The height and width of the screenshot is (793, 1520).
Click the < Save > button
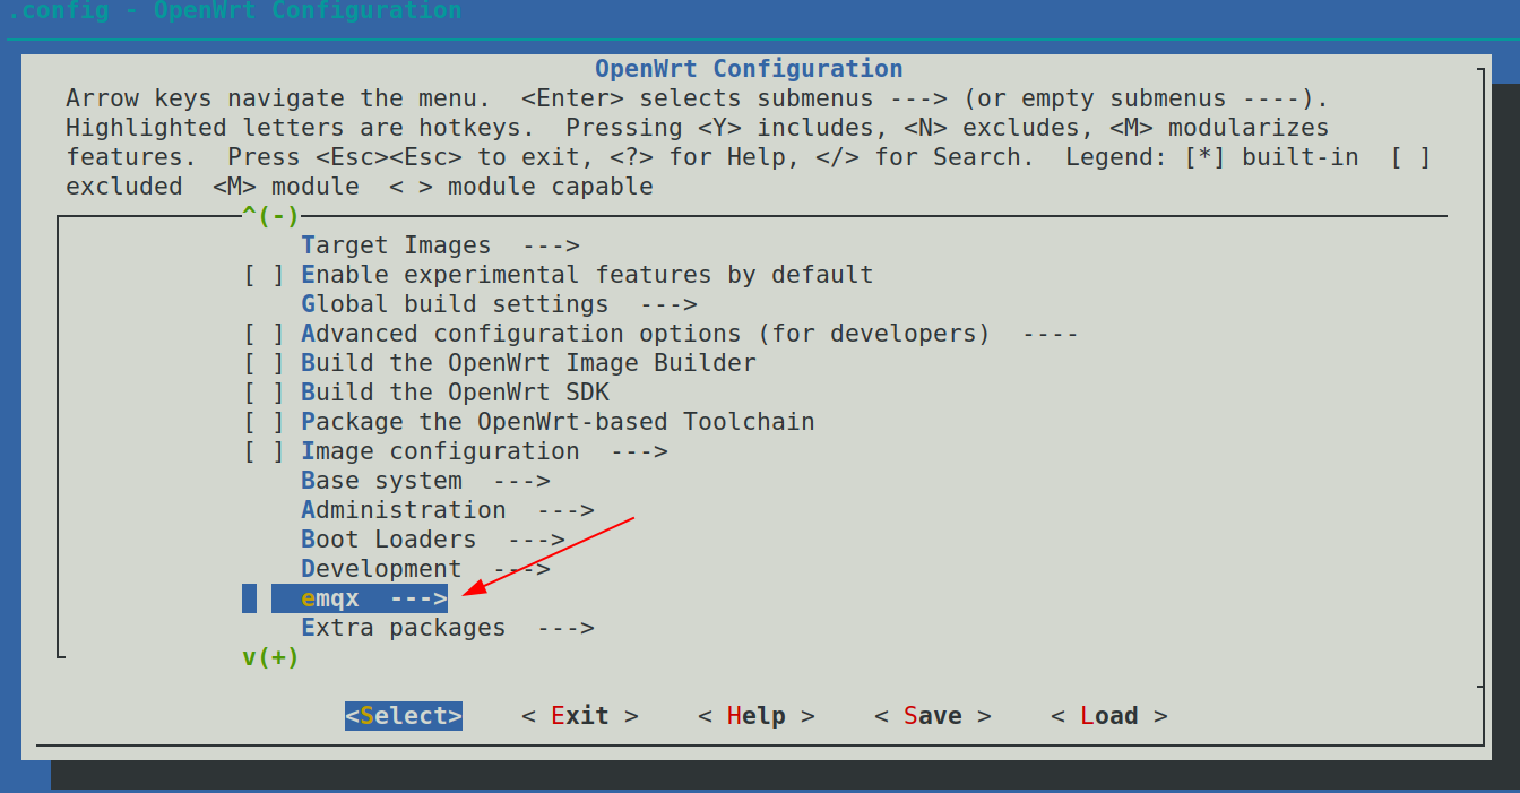[x=933, y=716]
